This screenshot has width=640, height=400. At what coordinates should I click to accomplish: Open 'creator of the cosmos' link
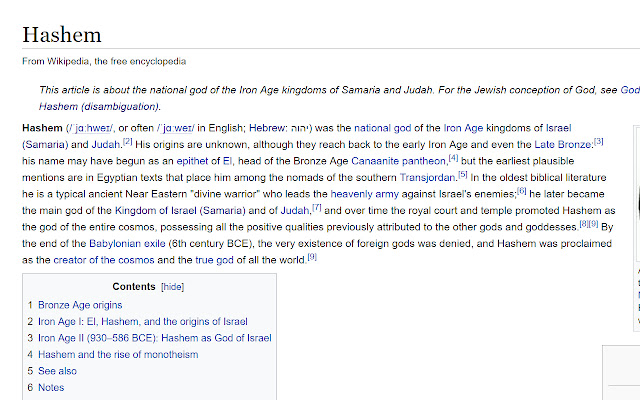coord(104,260)
